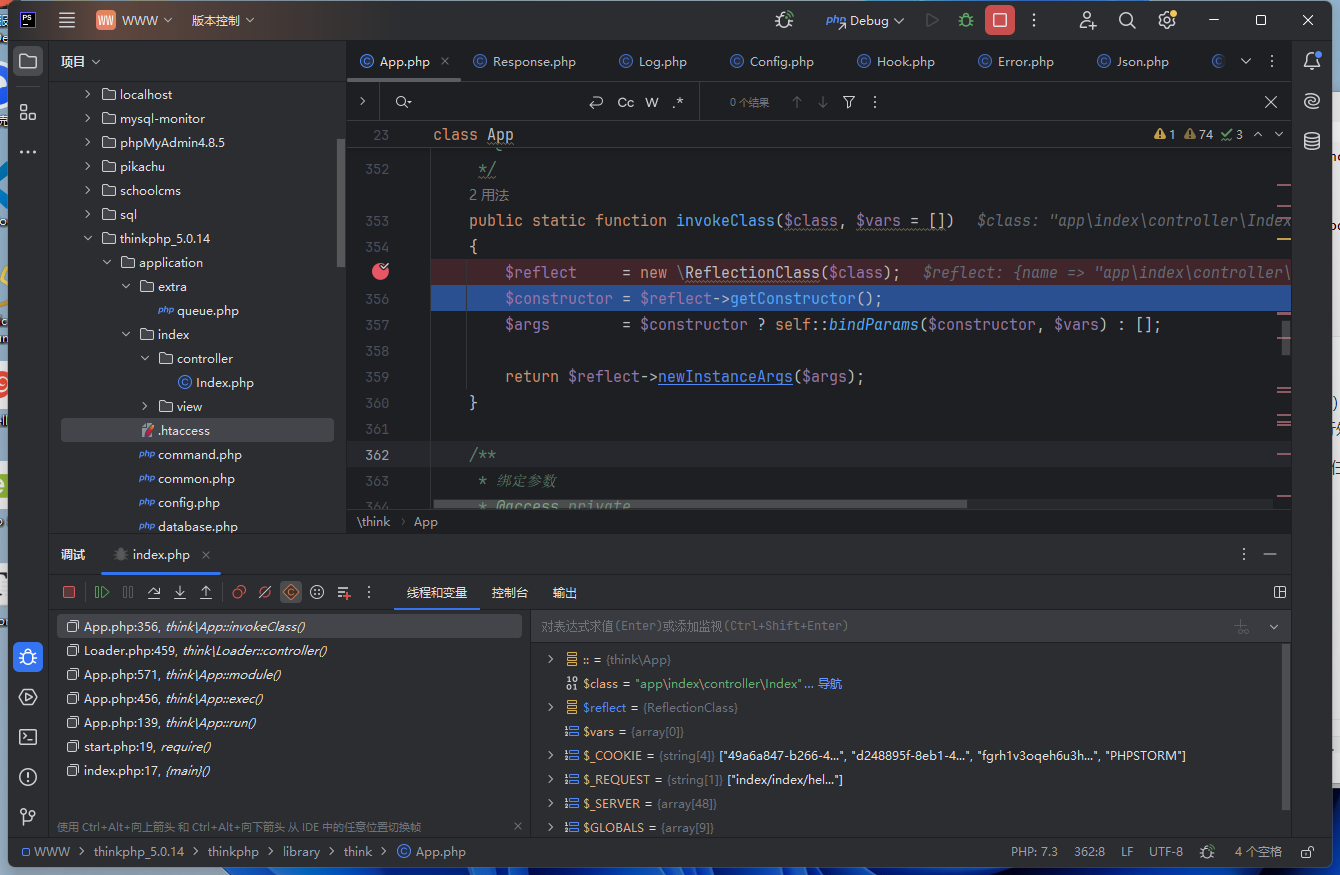Click newInstanceArgs method link in code
Viewport: 1340px width, 875px height.
coord(725,377)
